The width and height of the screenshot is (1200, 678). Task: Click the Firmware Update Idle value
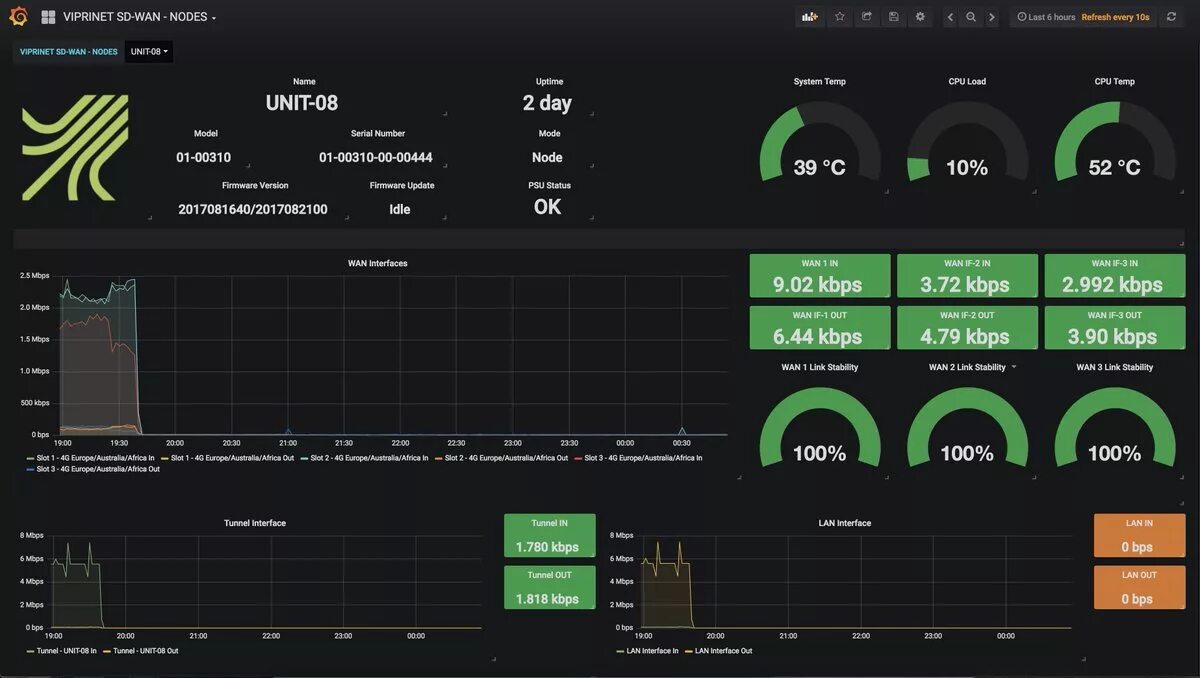[x=400, y=210]
